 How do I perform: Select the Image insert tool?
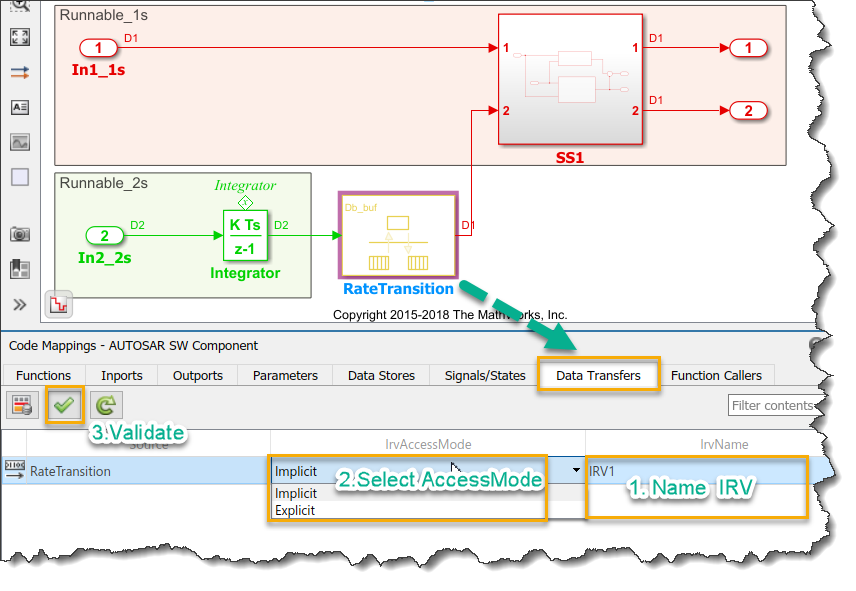point(20,142)
